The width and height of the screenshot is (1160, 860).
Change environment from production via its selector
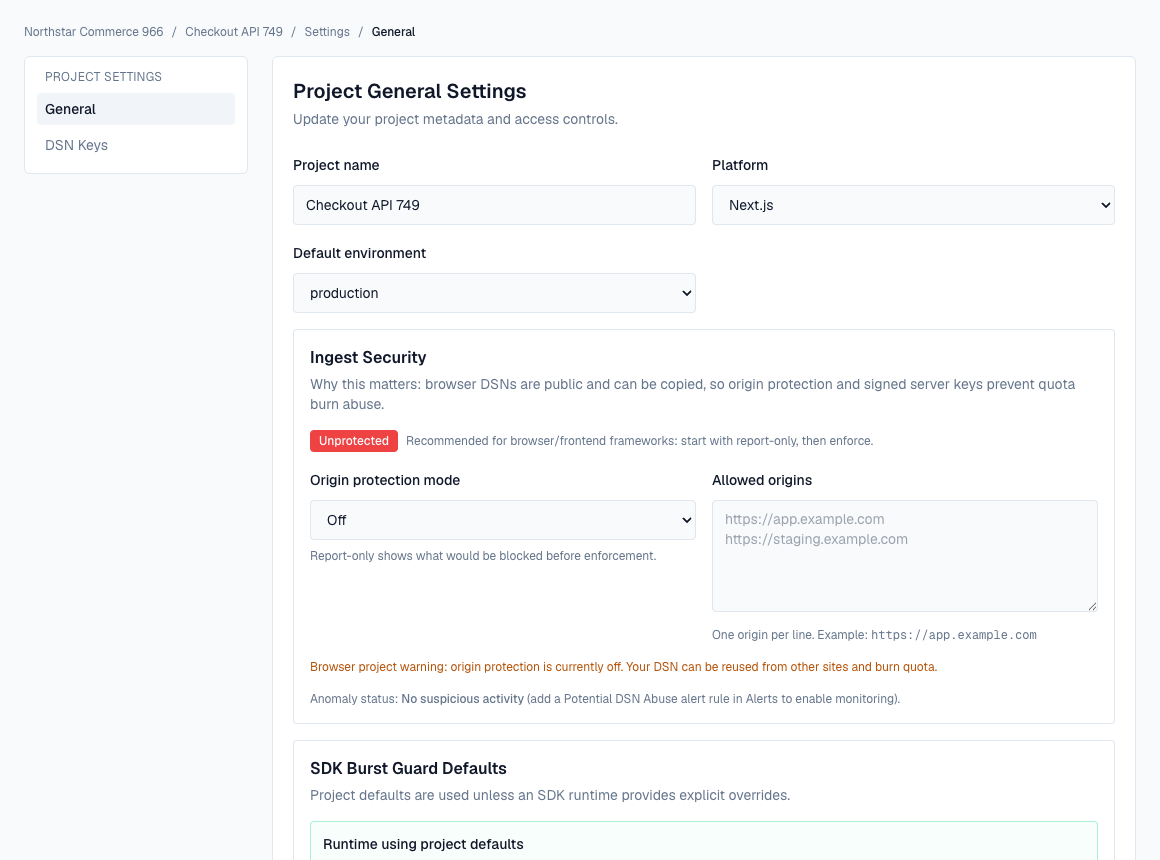coord(494,293)
